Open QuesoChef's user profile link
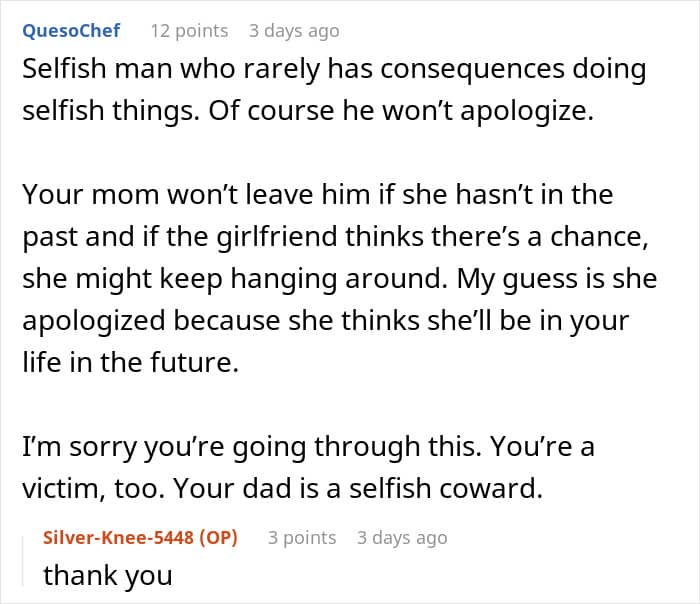The width and height of the screenshot is (700, 604). (x=71, y=30)
